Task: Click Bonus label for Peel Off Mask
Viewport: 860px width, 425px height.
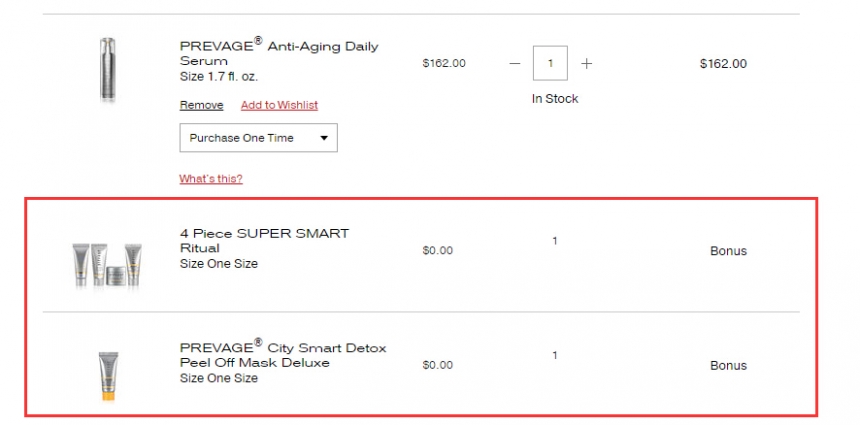Action: 728,366
